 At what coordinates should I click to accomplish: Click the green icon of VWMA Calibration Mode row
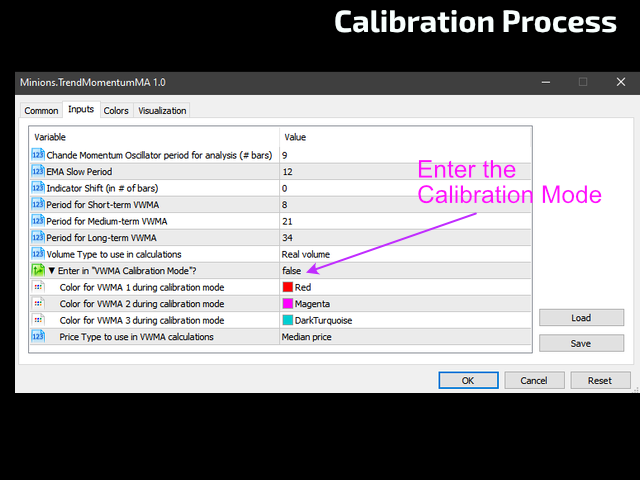pos(38,271)
